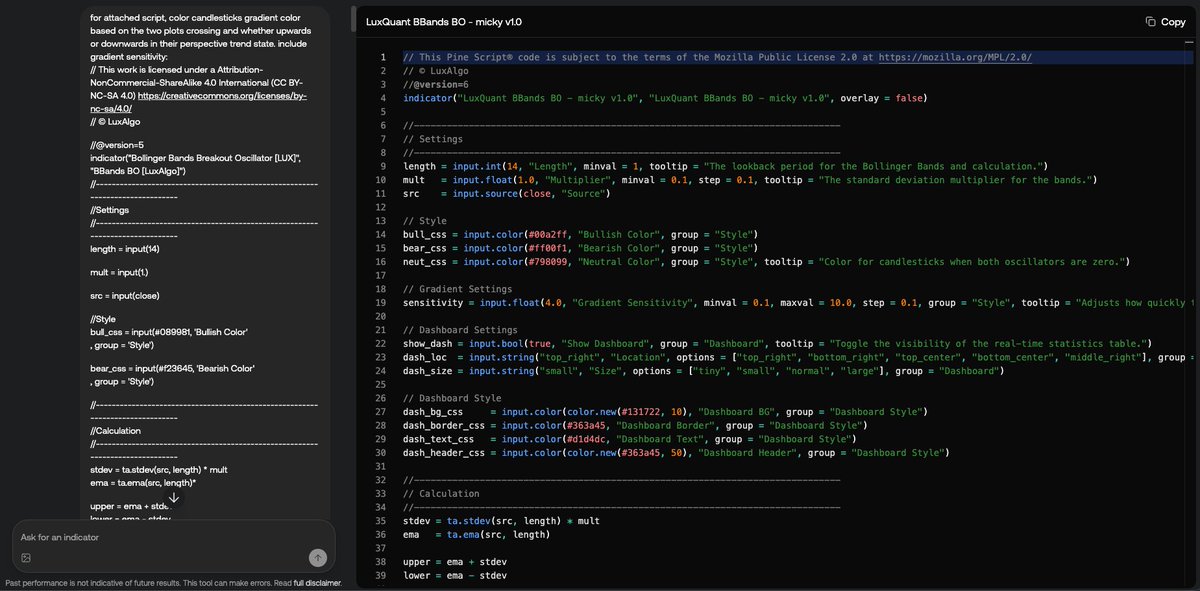Screen dimensions: 1200x591
Task: Click '//Calculation' in the chat message
Action: (116, 431)
